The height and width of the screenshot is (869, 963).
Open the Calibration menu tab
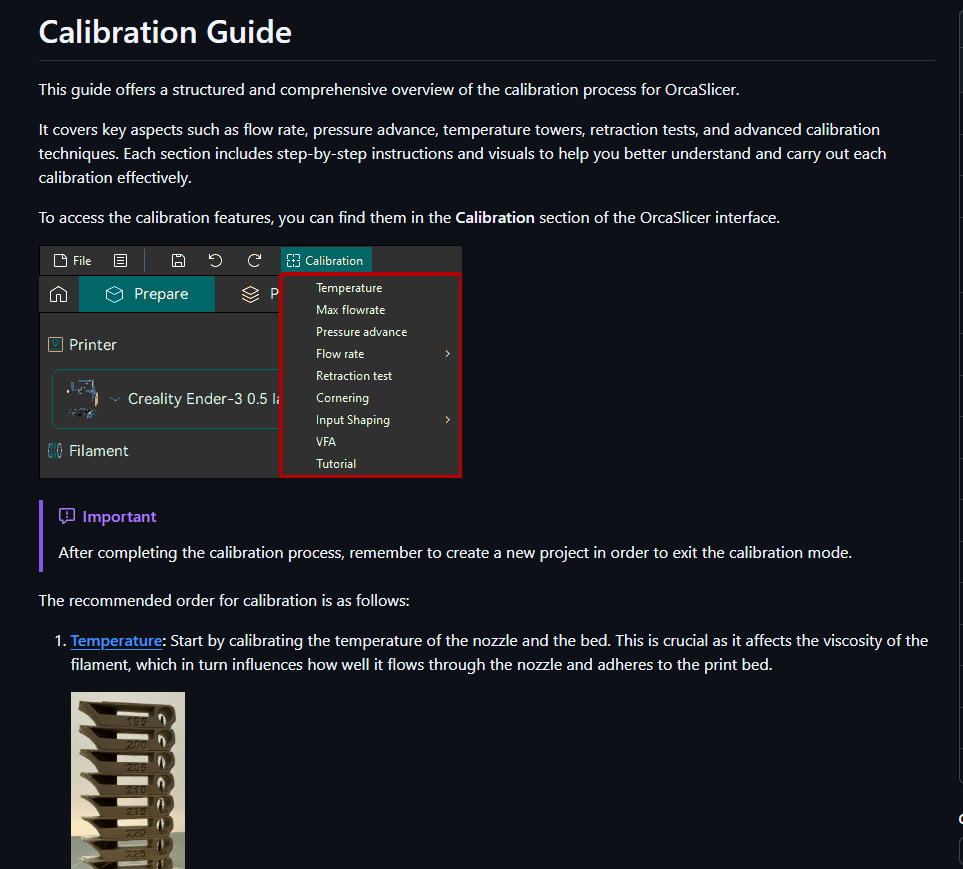326,260
